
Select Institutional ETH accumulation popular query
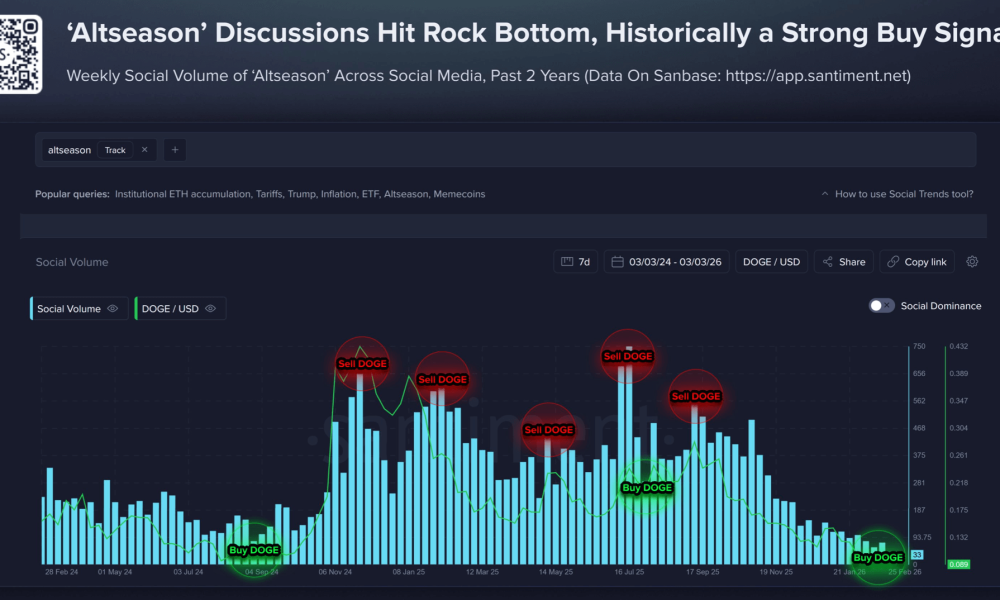click(x=183, y=194)
